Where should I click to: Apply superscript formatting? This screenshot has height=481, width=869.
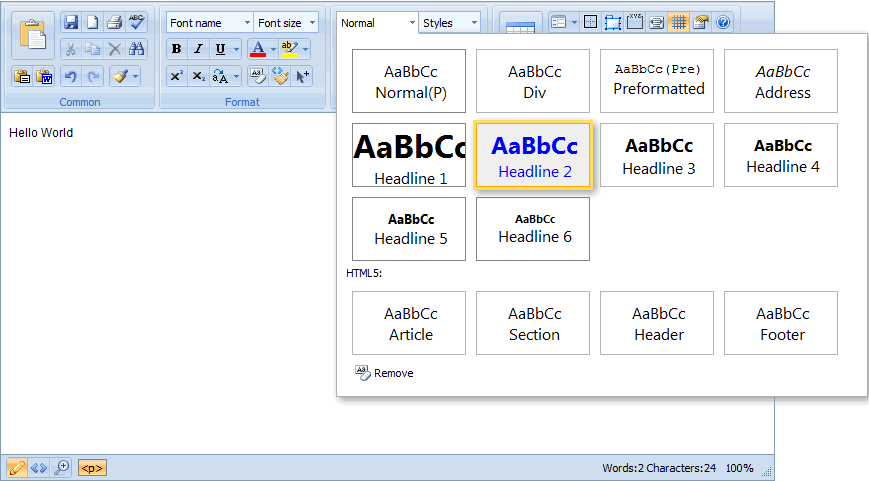(176, 76)
